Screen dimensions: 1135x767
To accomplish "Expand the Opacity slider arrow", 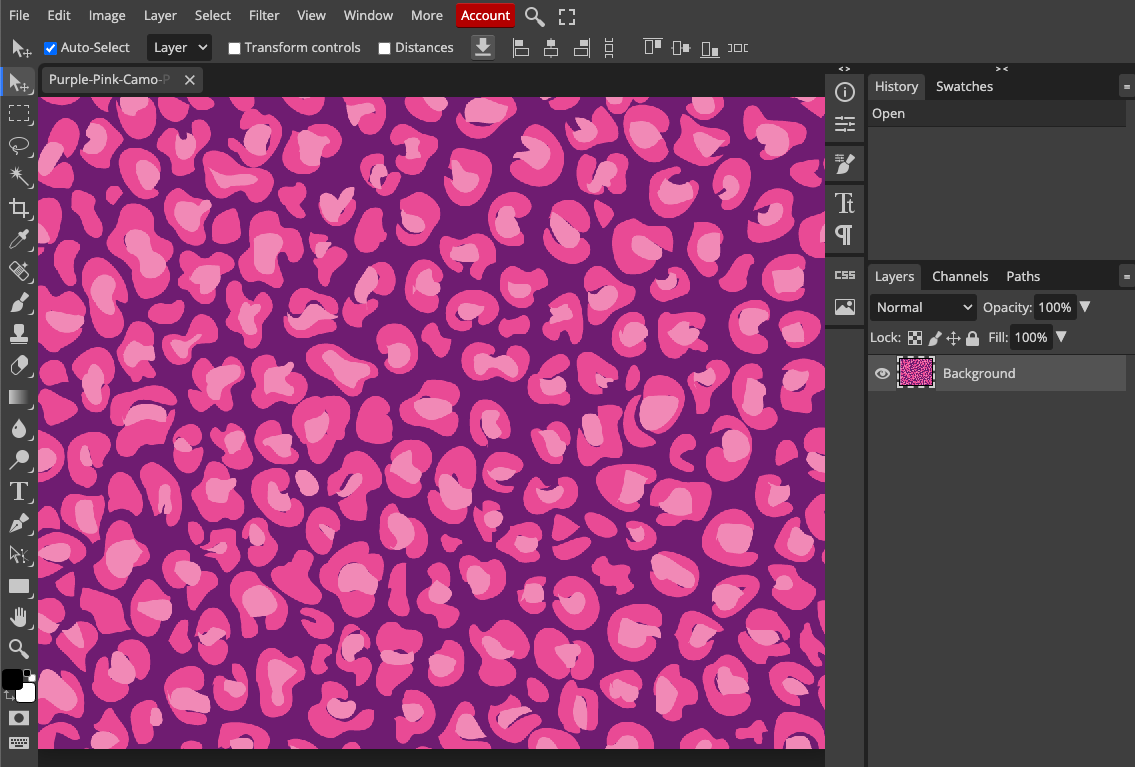I will [1085, 308].
